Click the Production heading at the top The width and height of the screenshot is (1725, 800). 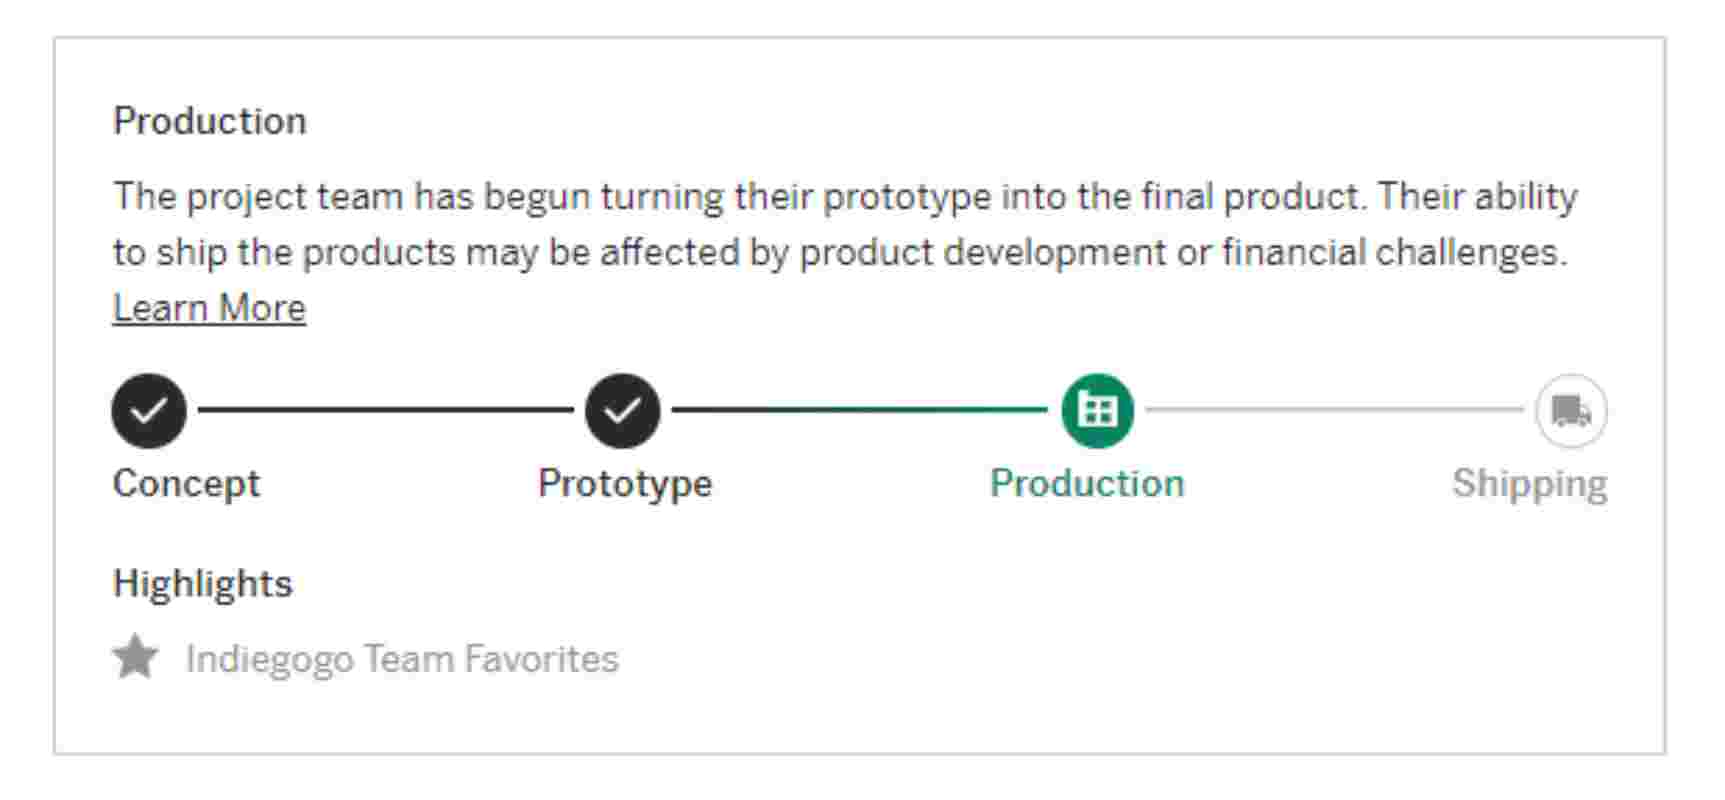click(x=210, y=121)
